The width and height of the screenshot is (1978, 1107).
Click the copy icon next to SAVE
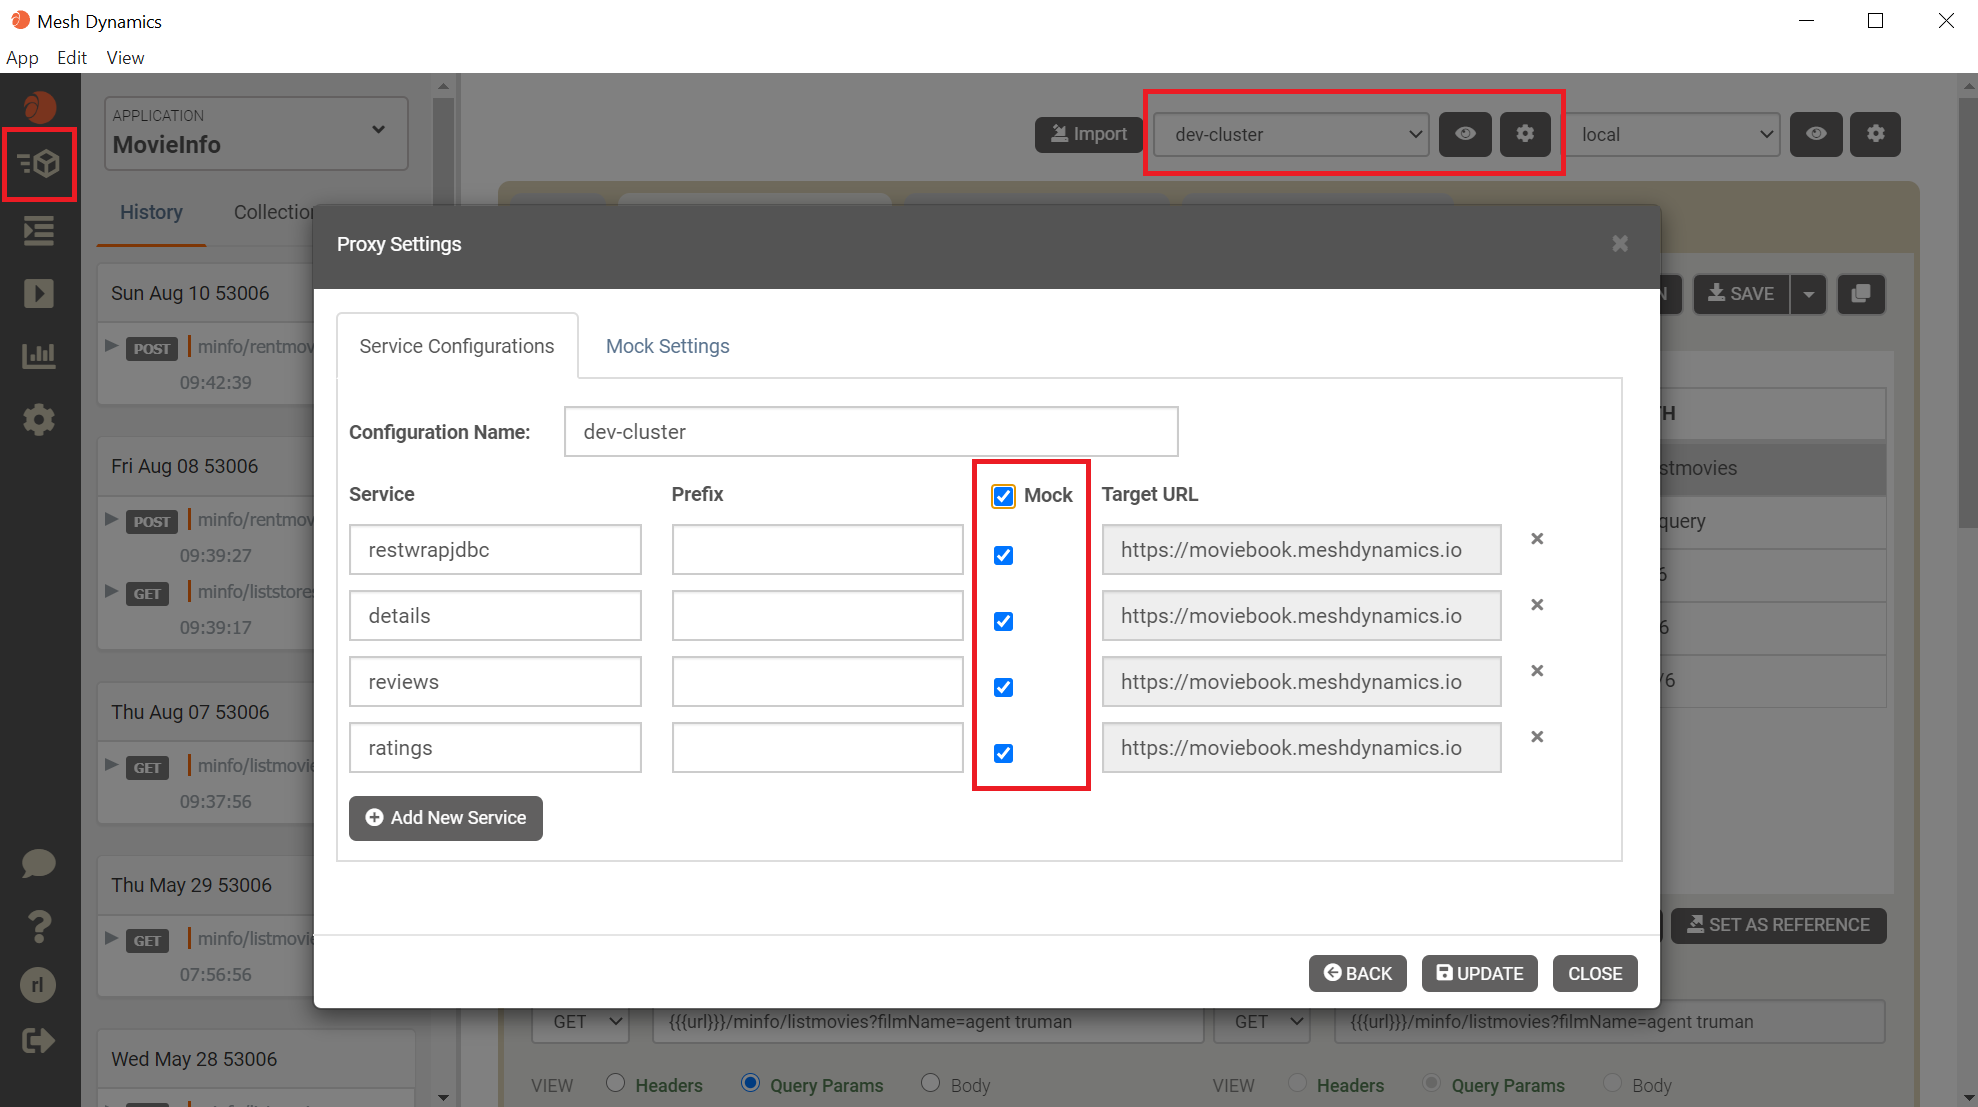coord(1861,294)
